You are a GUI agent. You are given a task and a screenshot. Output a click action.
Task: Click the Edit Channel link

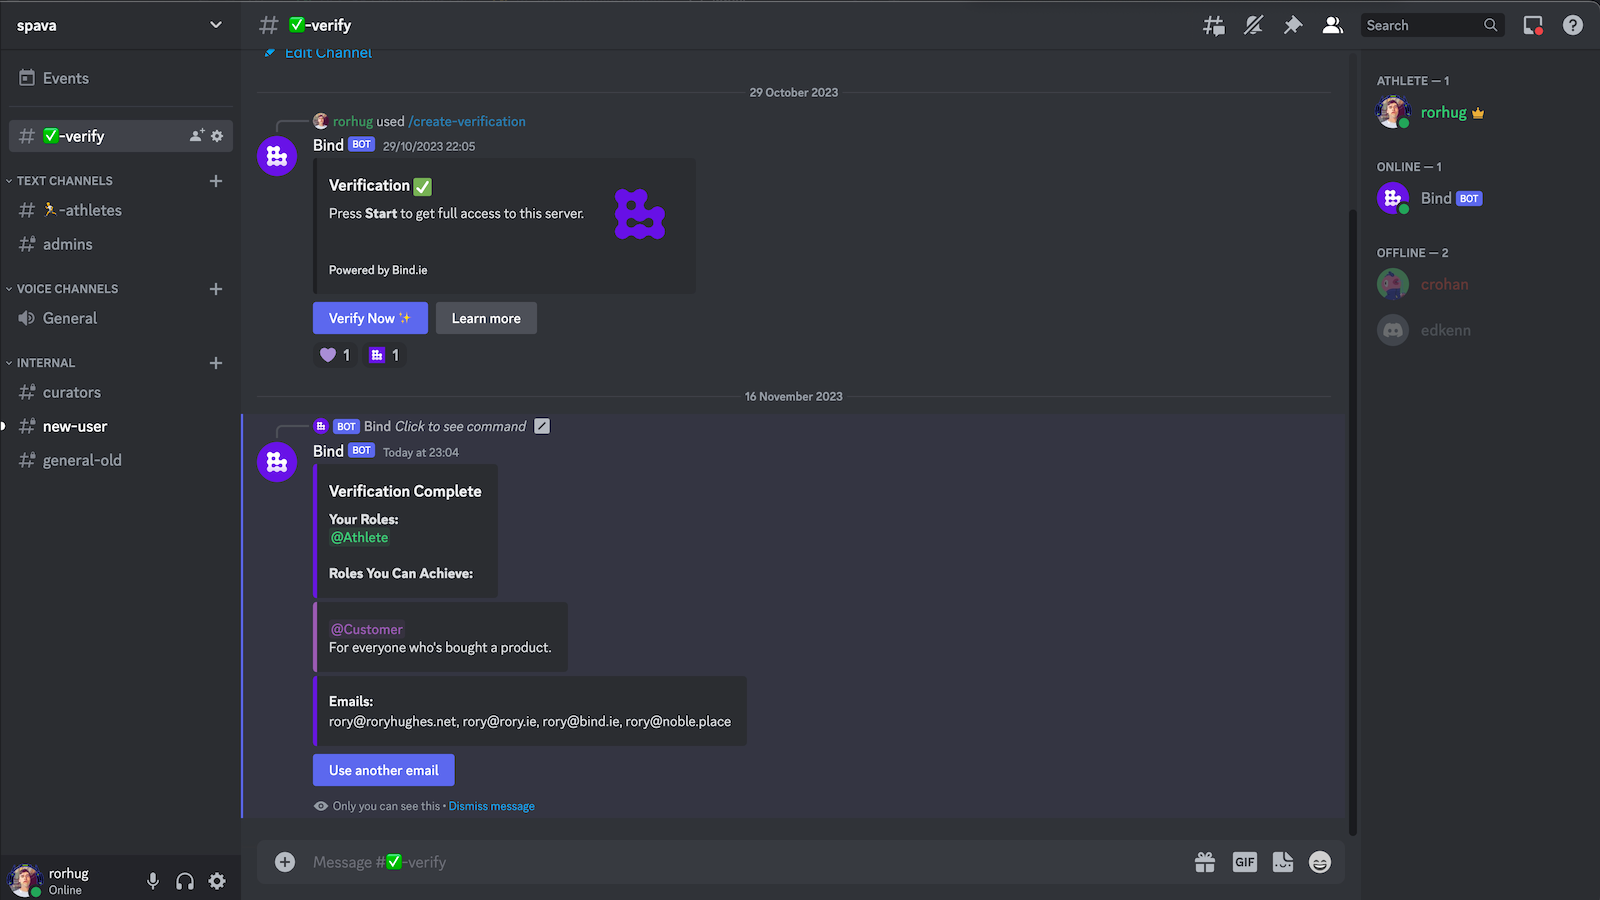[328, 53]
